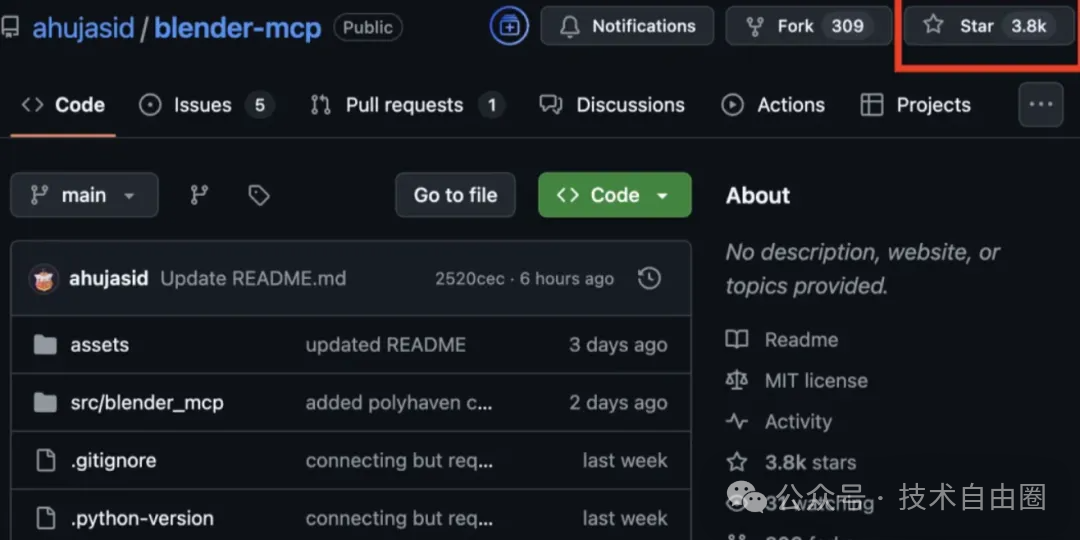The image size is (1080, 540).
Task: Open the MIT license link
Action: pyautogui.click(x=816, y=381)
